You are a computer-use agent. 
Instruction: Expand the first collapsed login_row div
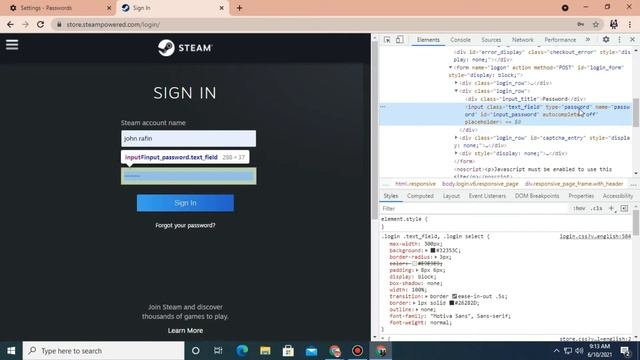[456, 83]
